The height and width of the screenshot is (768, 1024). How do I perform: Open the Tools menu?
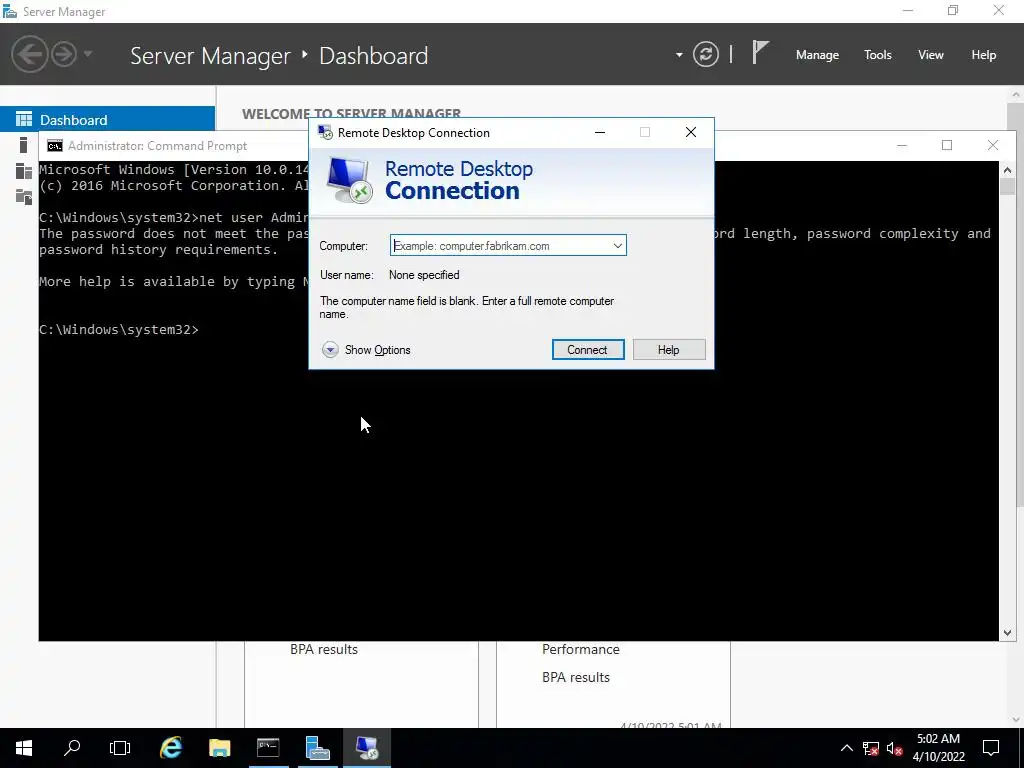coord(877,55)
